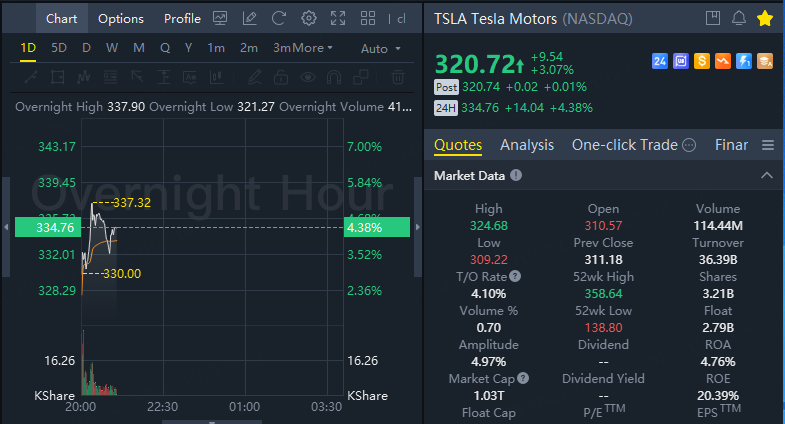Click the price alert bell icon
The height and width of the screenshot is (424, 785).
coord(739,19)
